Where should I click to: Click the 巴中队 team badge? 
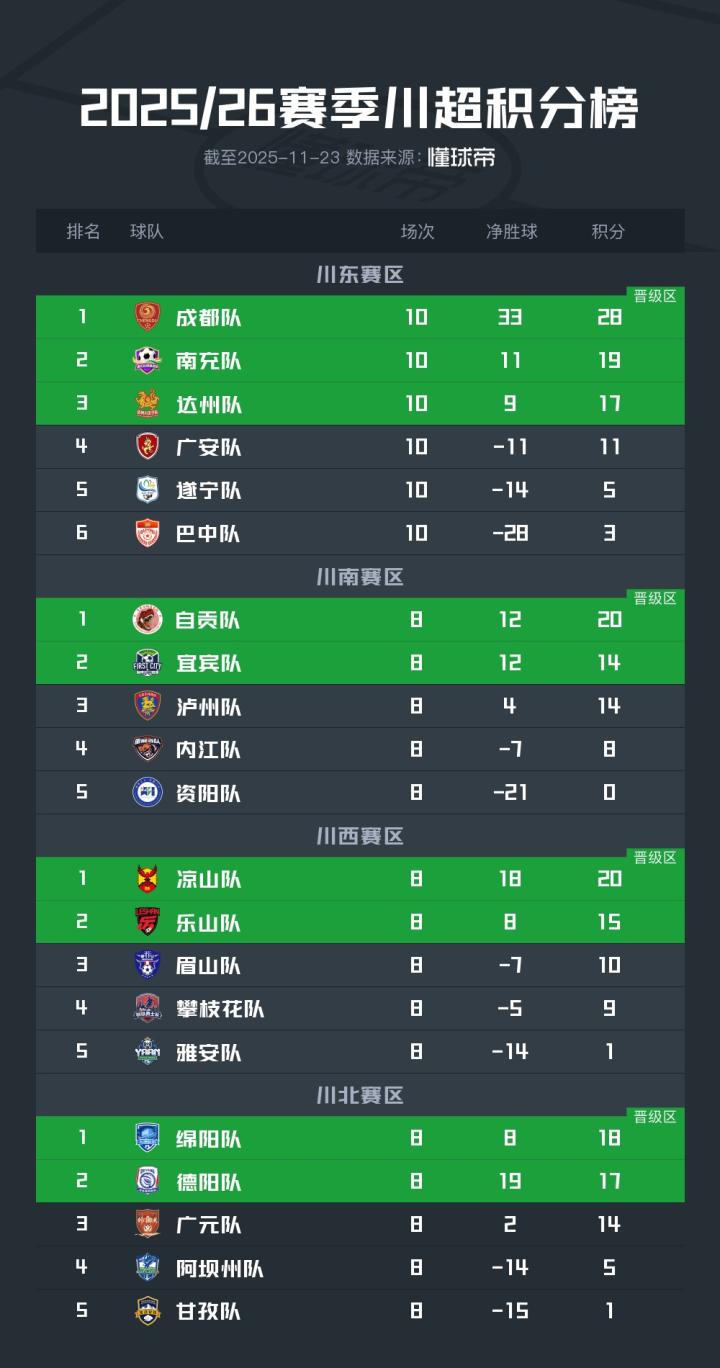148,533
